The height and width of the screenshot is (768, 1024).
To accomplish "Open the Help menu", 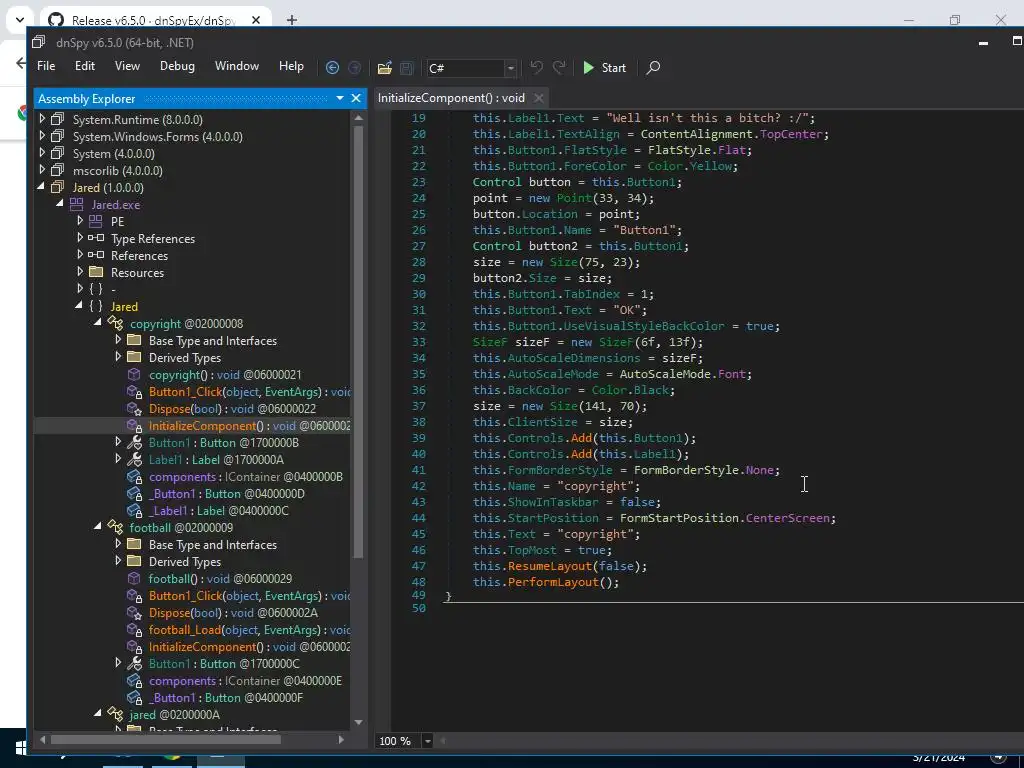I will tap(291, 66).
